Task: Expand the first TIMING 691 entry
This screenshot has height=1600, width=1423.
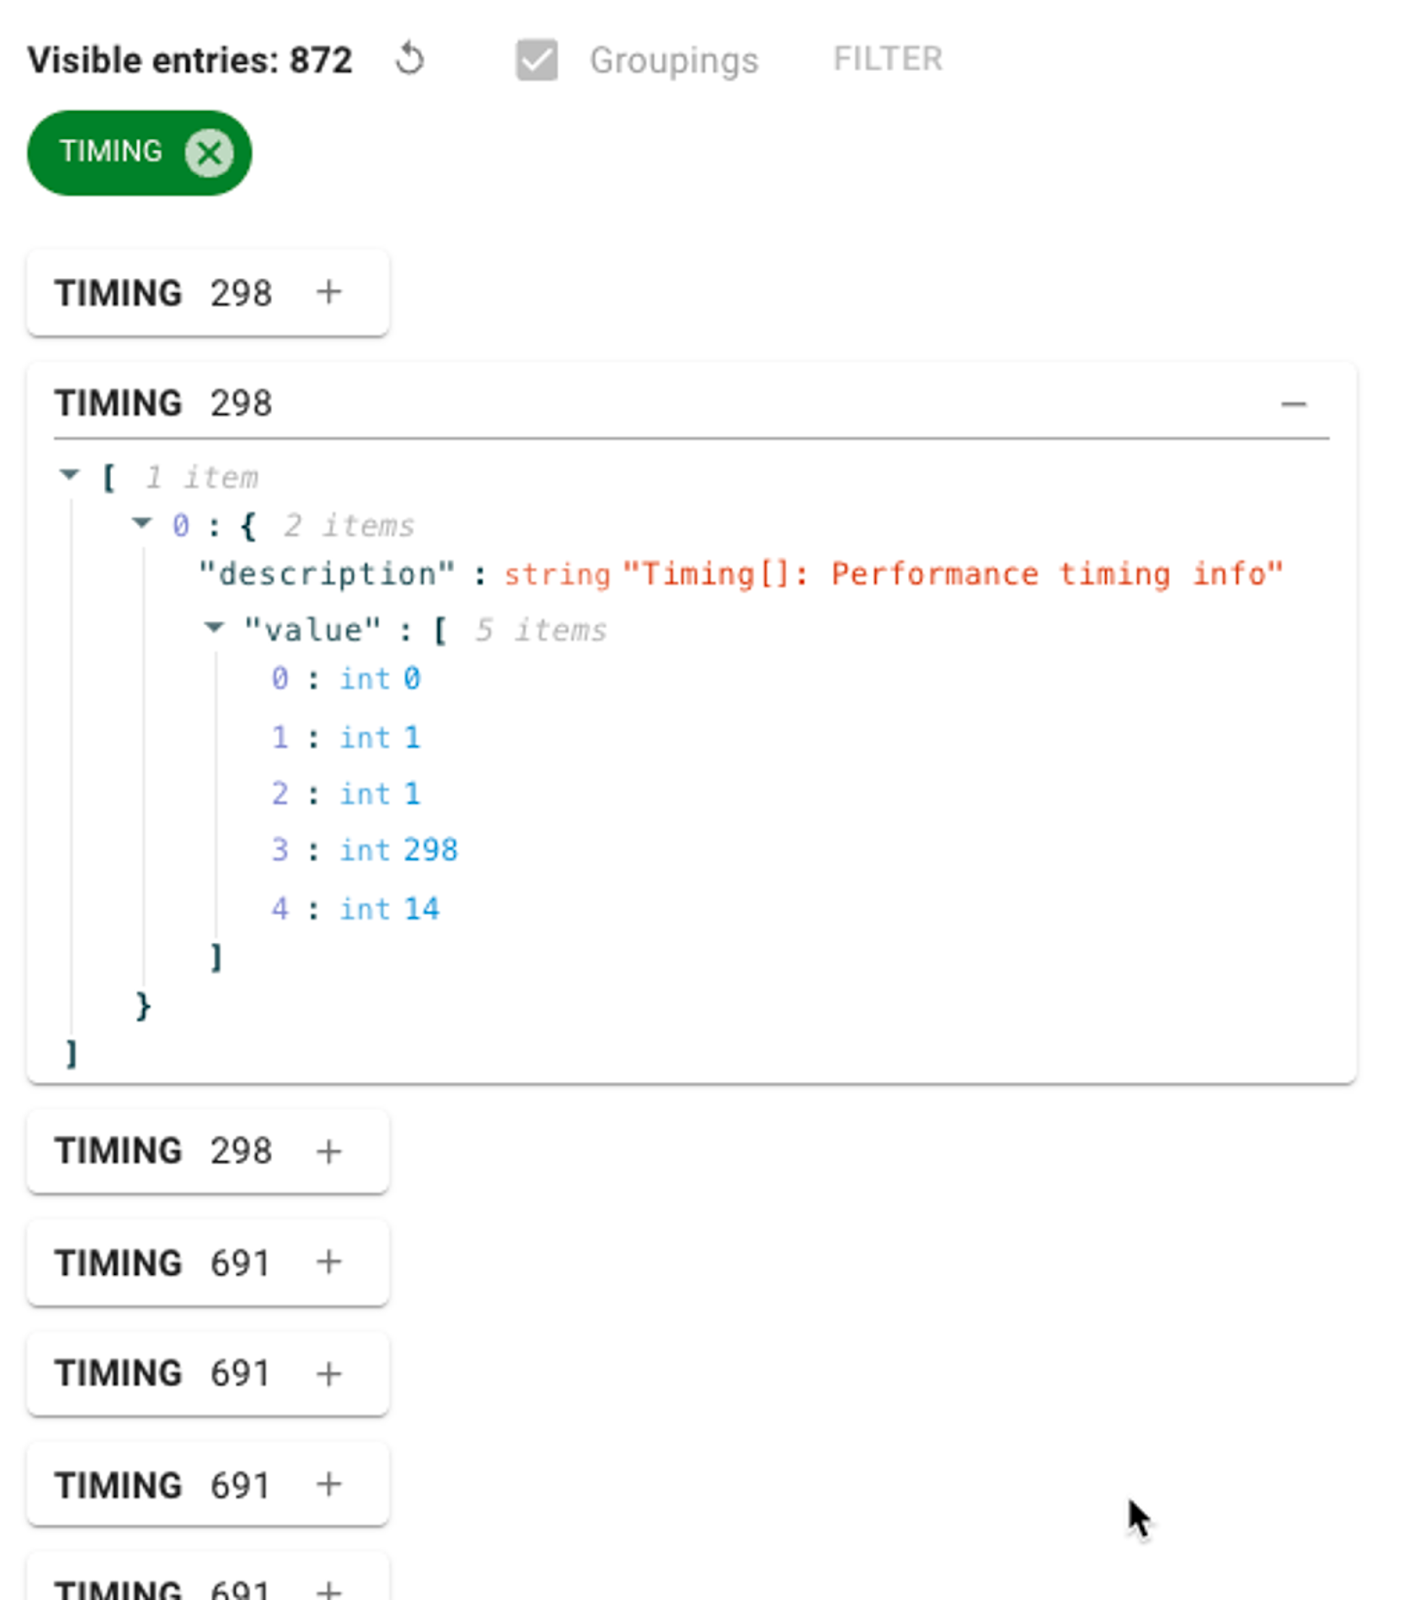Action: 329,1262
